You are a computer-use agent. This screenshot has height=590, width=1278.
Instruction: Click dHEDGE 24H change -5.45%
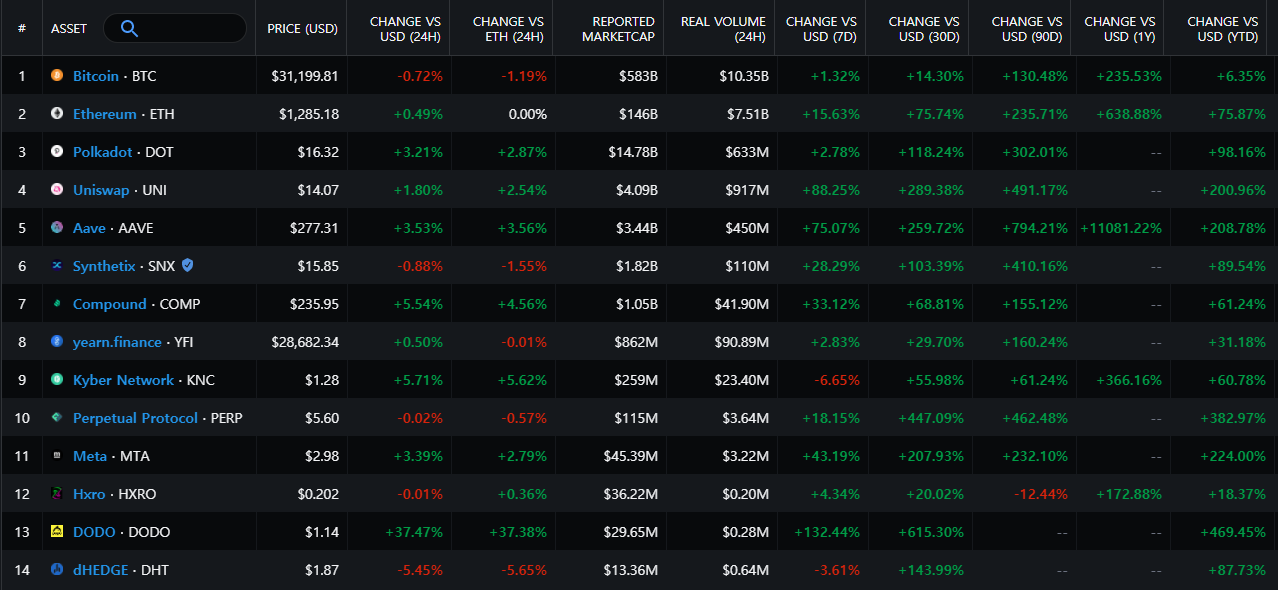click(x=420, y=570)
